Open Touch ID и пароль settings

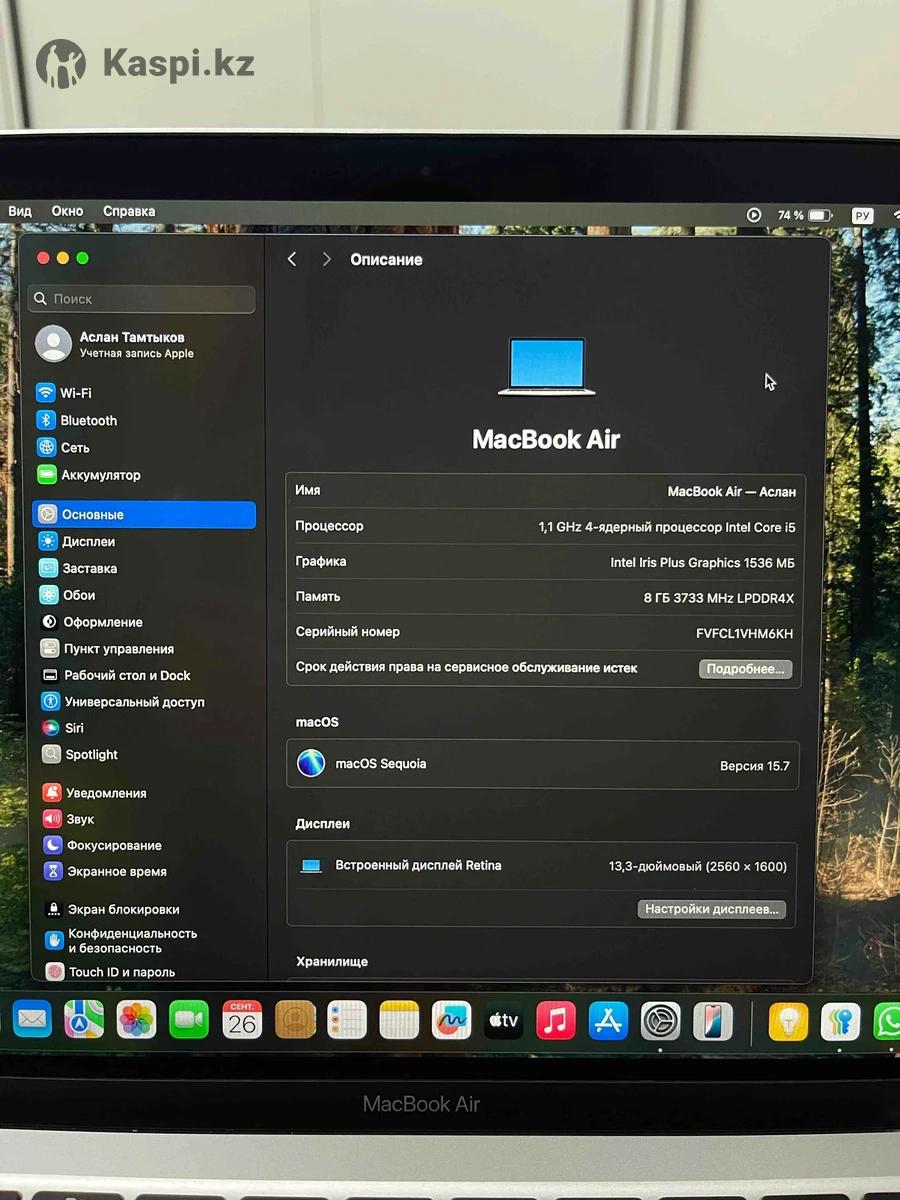click(121, 972)
